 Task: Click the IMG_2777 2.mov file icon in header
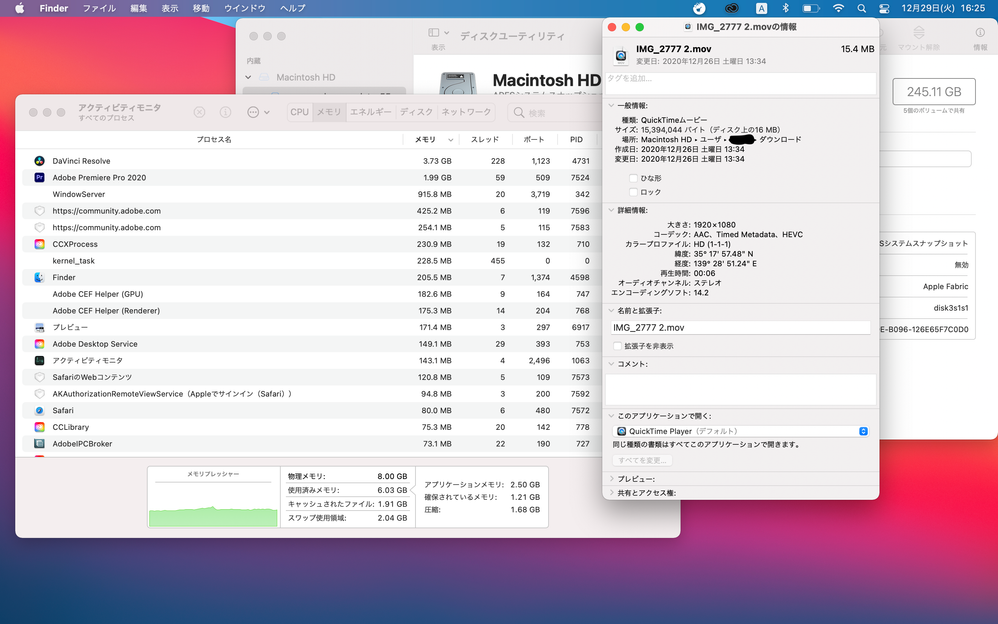(x=621, y=56)
